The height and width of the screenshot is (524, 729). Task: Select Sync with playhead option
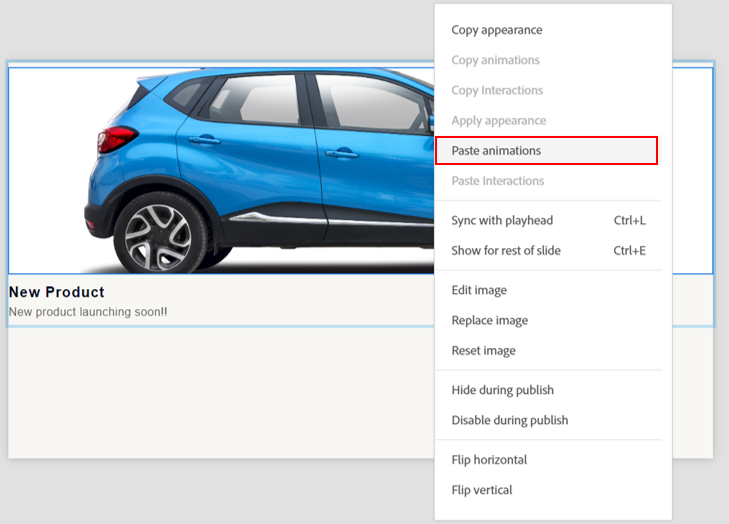click(x=502, y=220)
